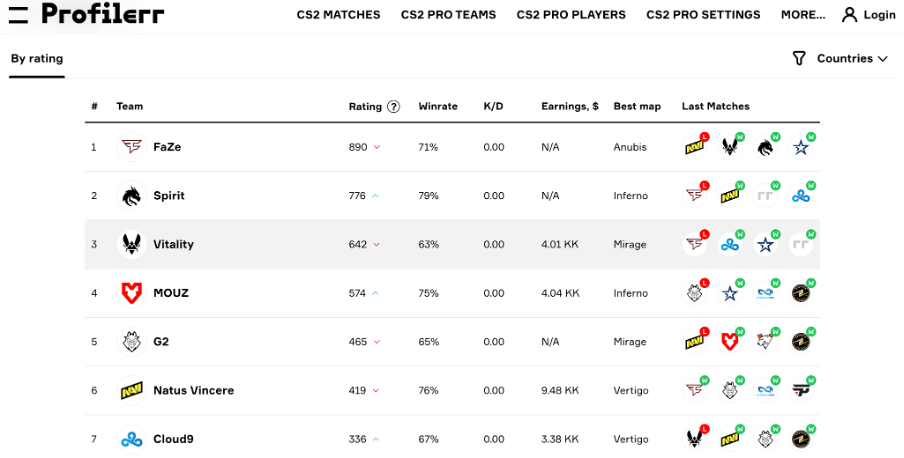Open CS2 PRO SETTINGS page
904x458 pixels.
click(703, 15)
